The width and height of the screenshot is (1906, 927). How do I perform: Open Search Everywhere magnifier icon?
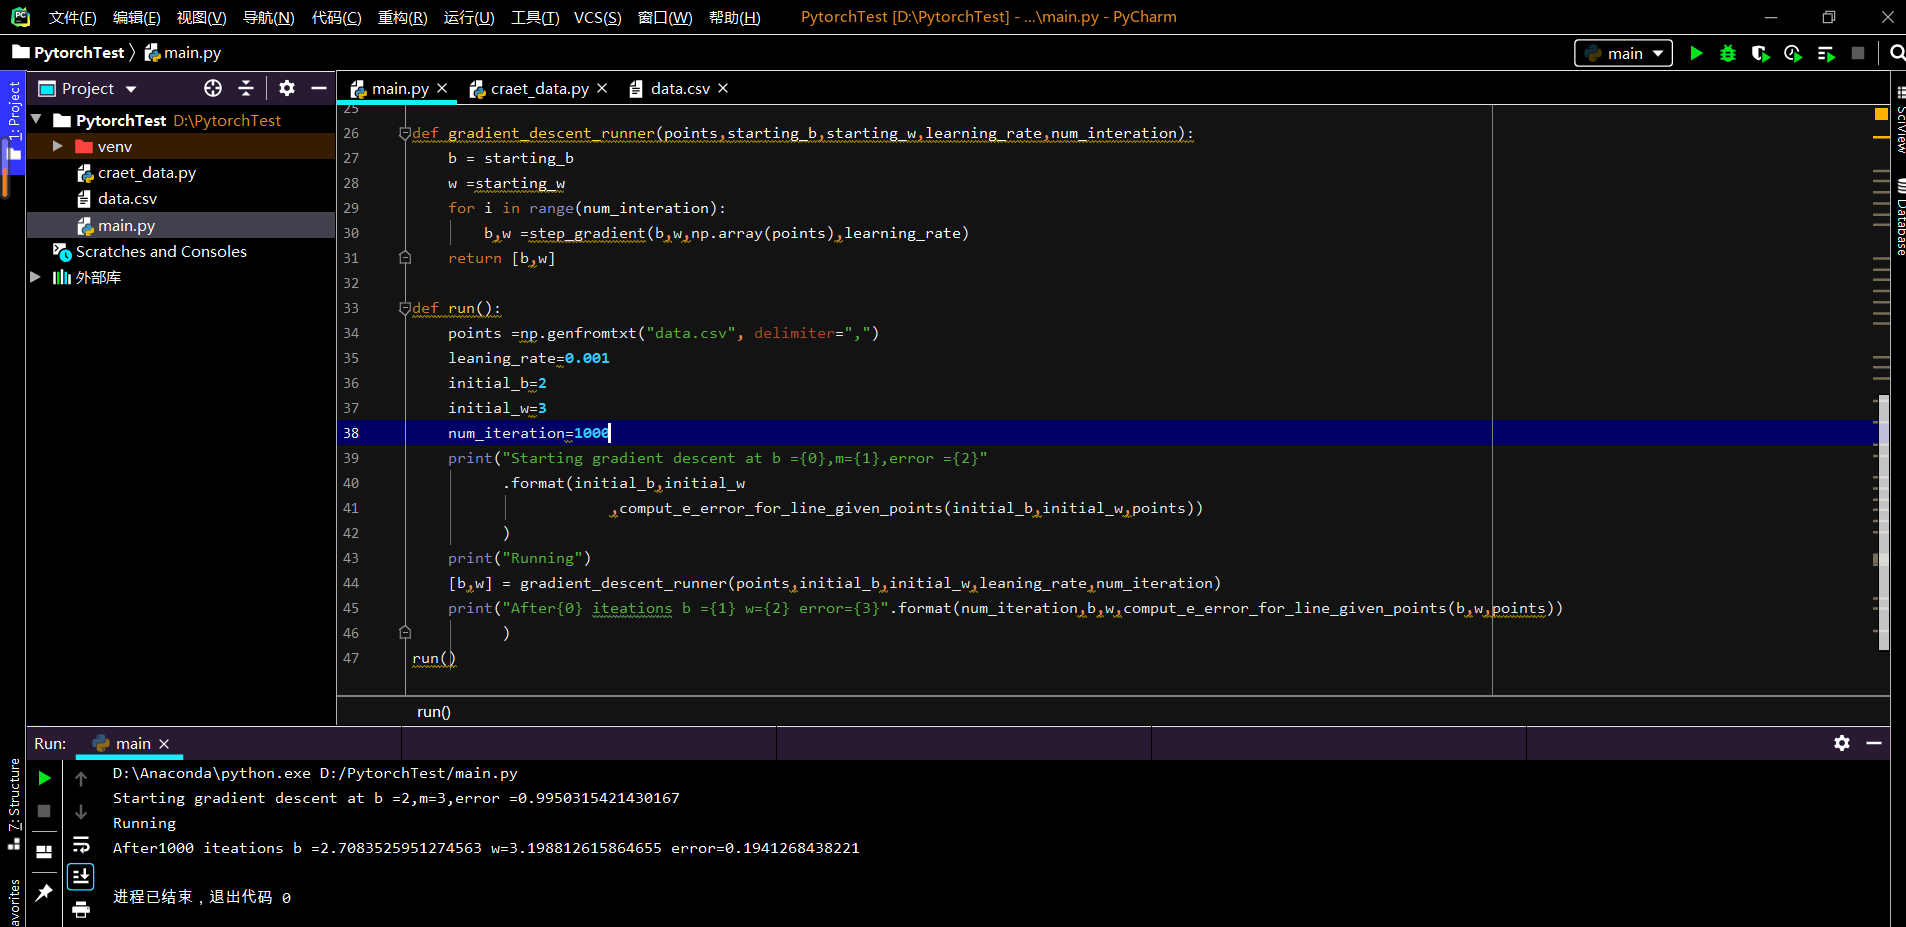point(1896,53)
